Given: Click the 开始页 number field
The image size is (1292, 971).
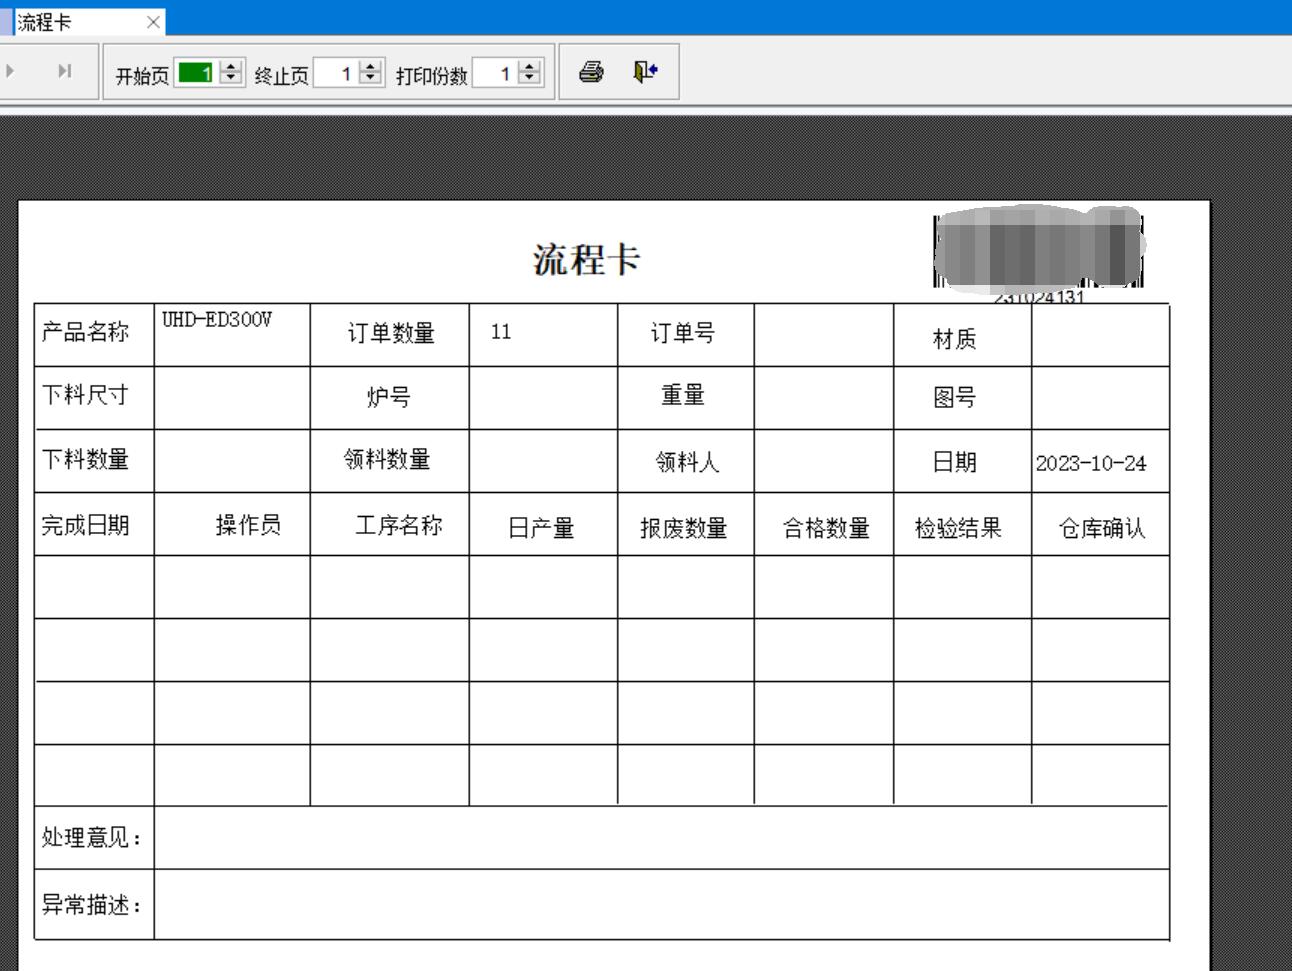Looking at the screenshot, I should (x=196, y=73).
